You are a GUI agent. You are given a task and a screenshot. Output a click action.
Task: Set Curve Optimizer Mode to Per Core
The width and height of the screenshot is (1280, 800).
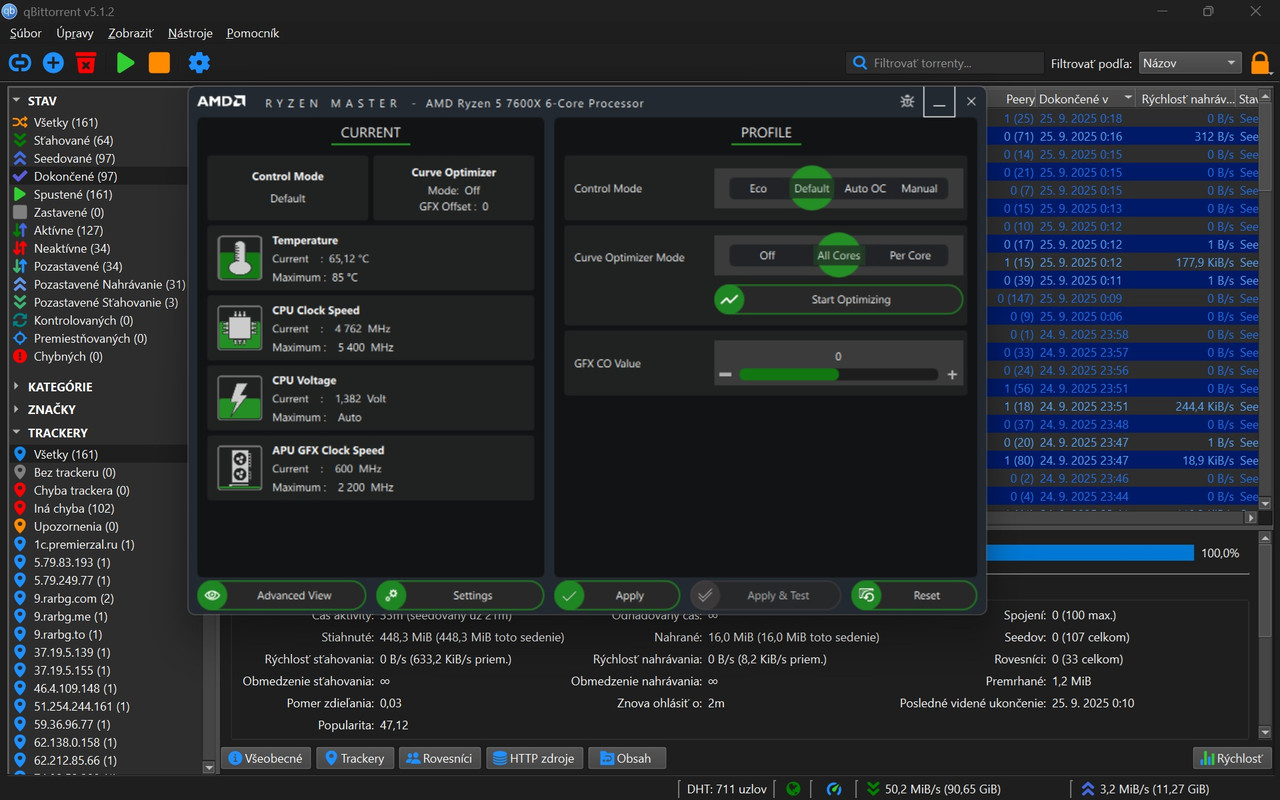[910, 255]
